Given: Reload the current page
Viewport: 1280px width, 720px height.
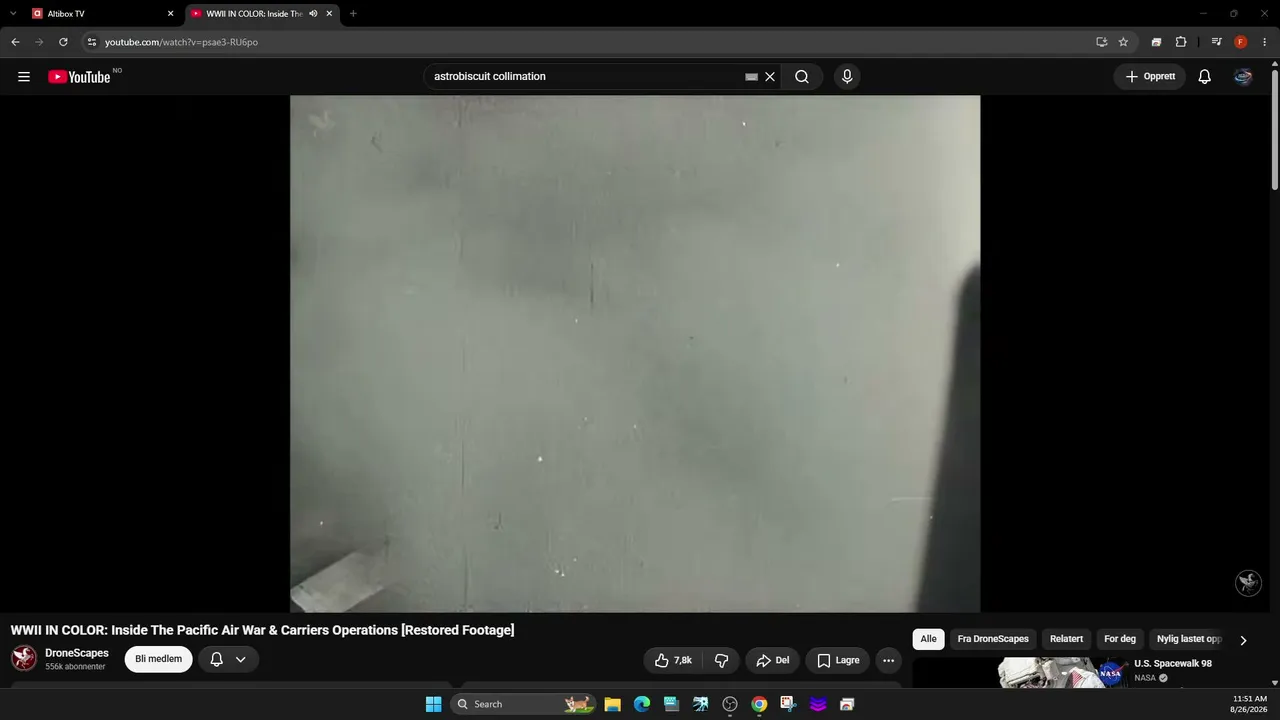Looking at the screenshot, I should click(x=63, y=42).
